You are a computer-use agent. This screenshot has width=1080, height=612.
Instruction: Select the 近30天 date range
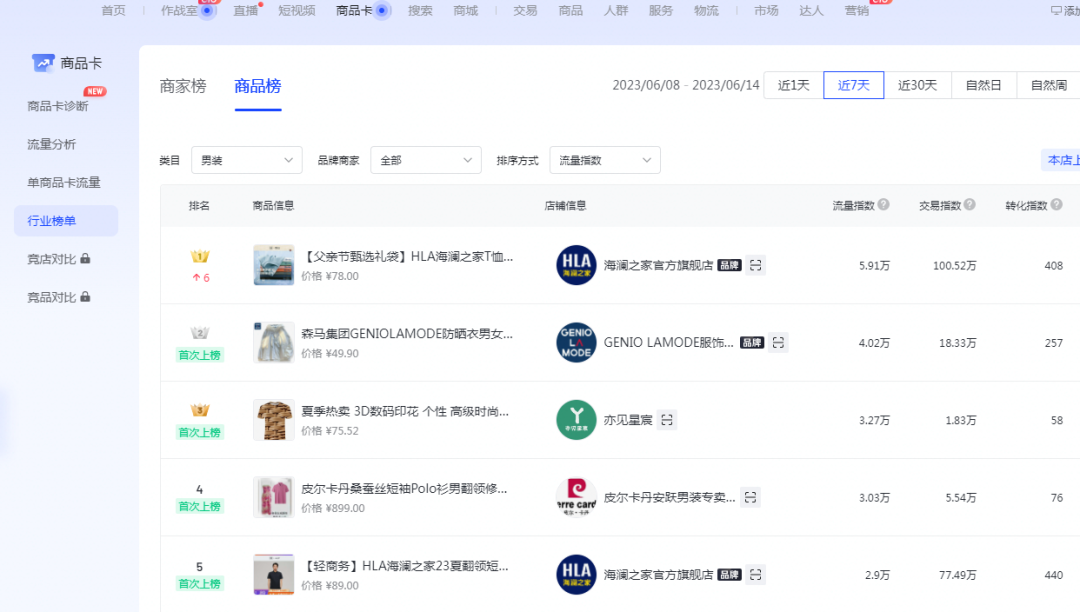pyautogui.click(x=917, y=85)
